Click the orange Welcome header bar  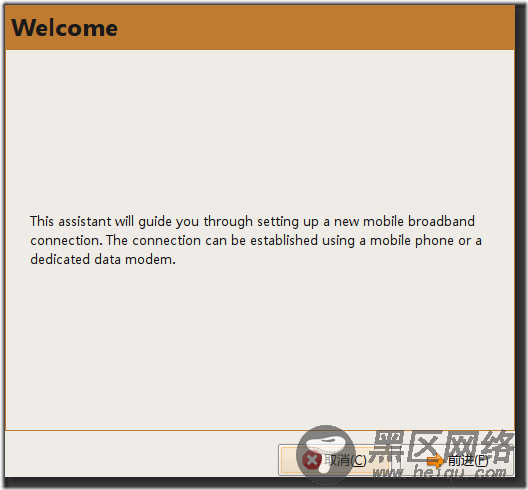tap(260, 28)
